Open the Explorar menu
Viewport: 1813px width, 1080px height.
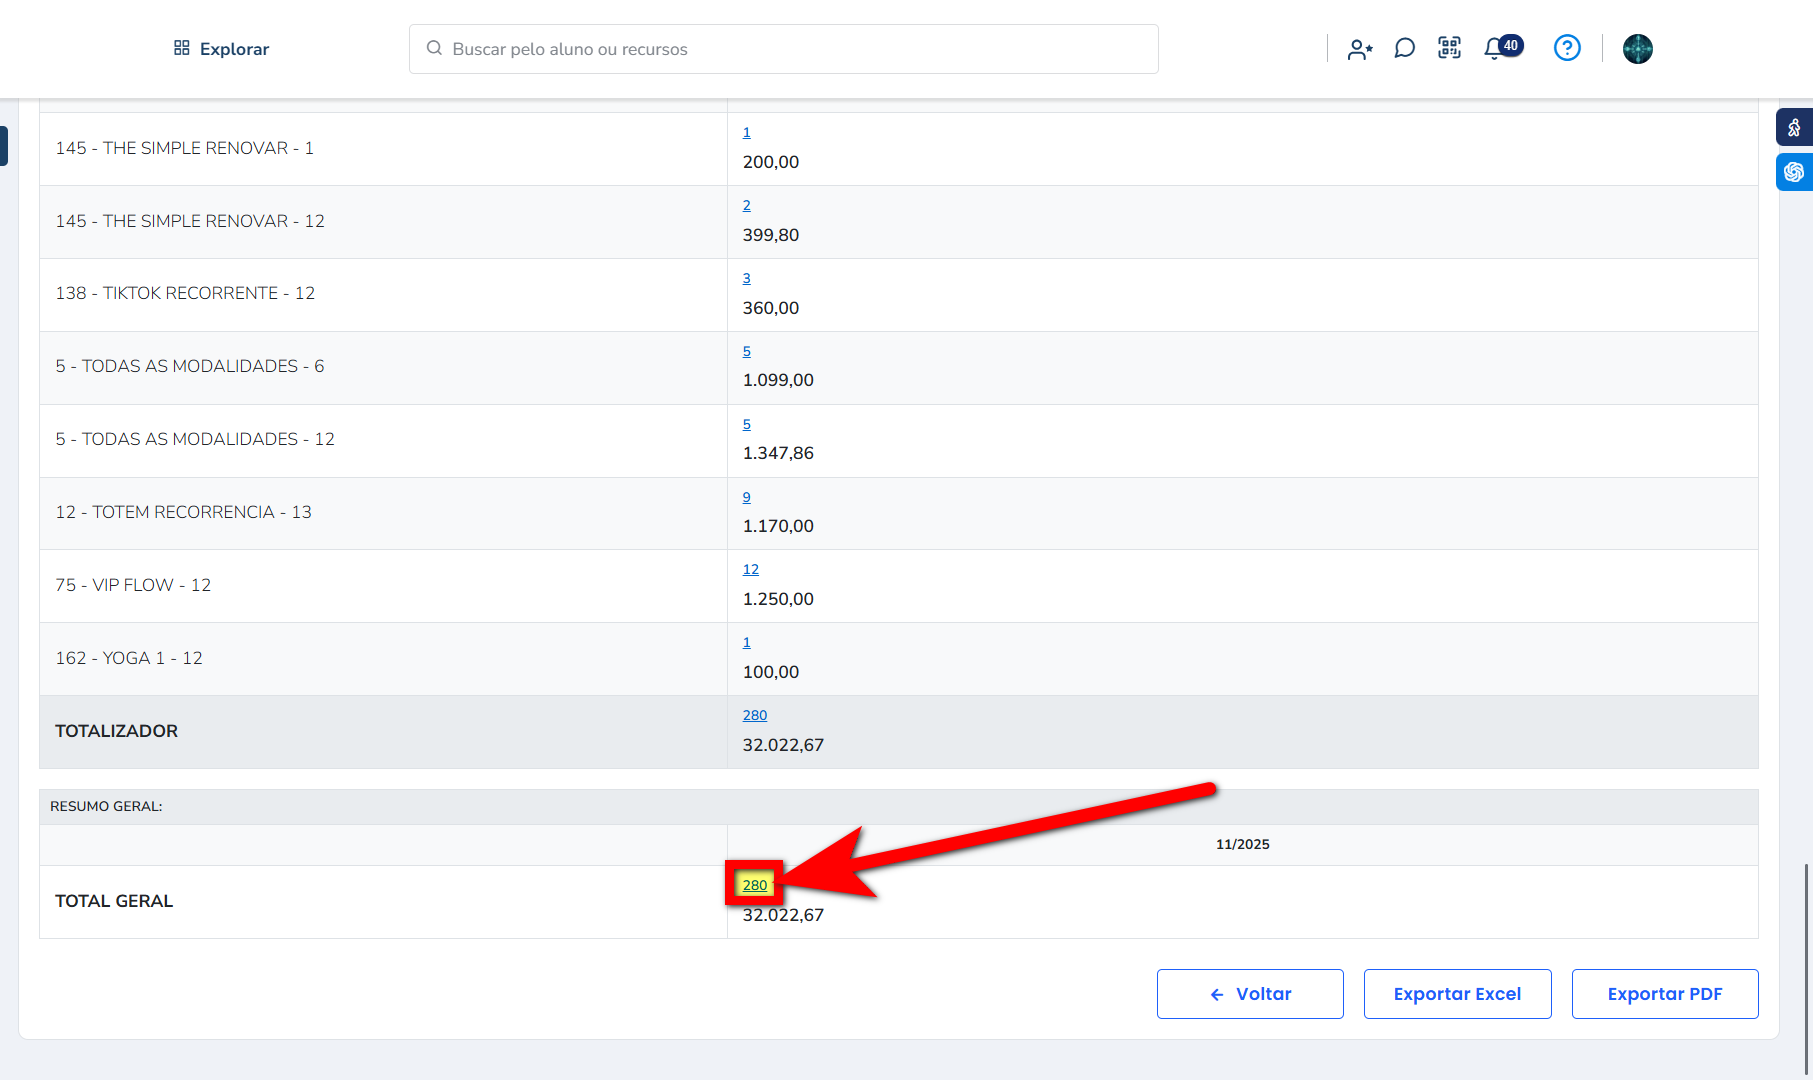221,49
